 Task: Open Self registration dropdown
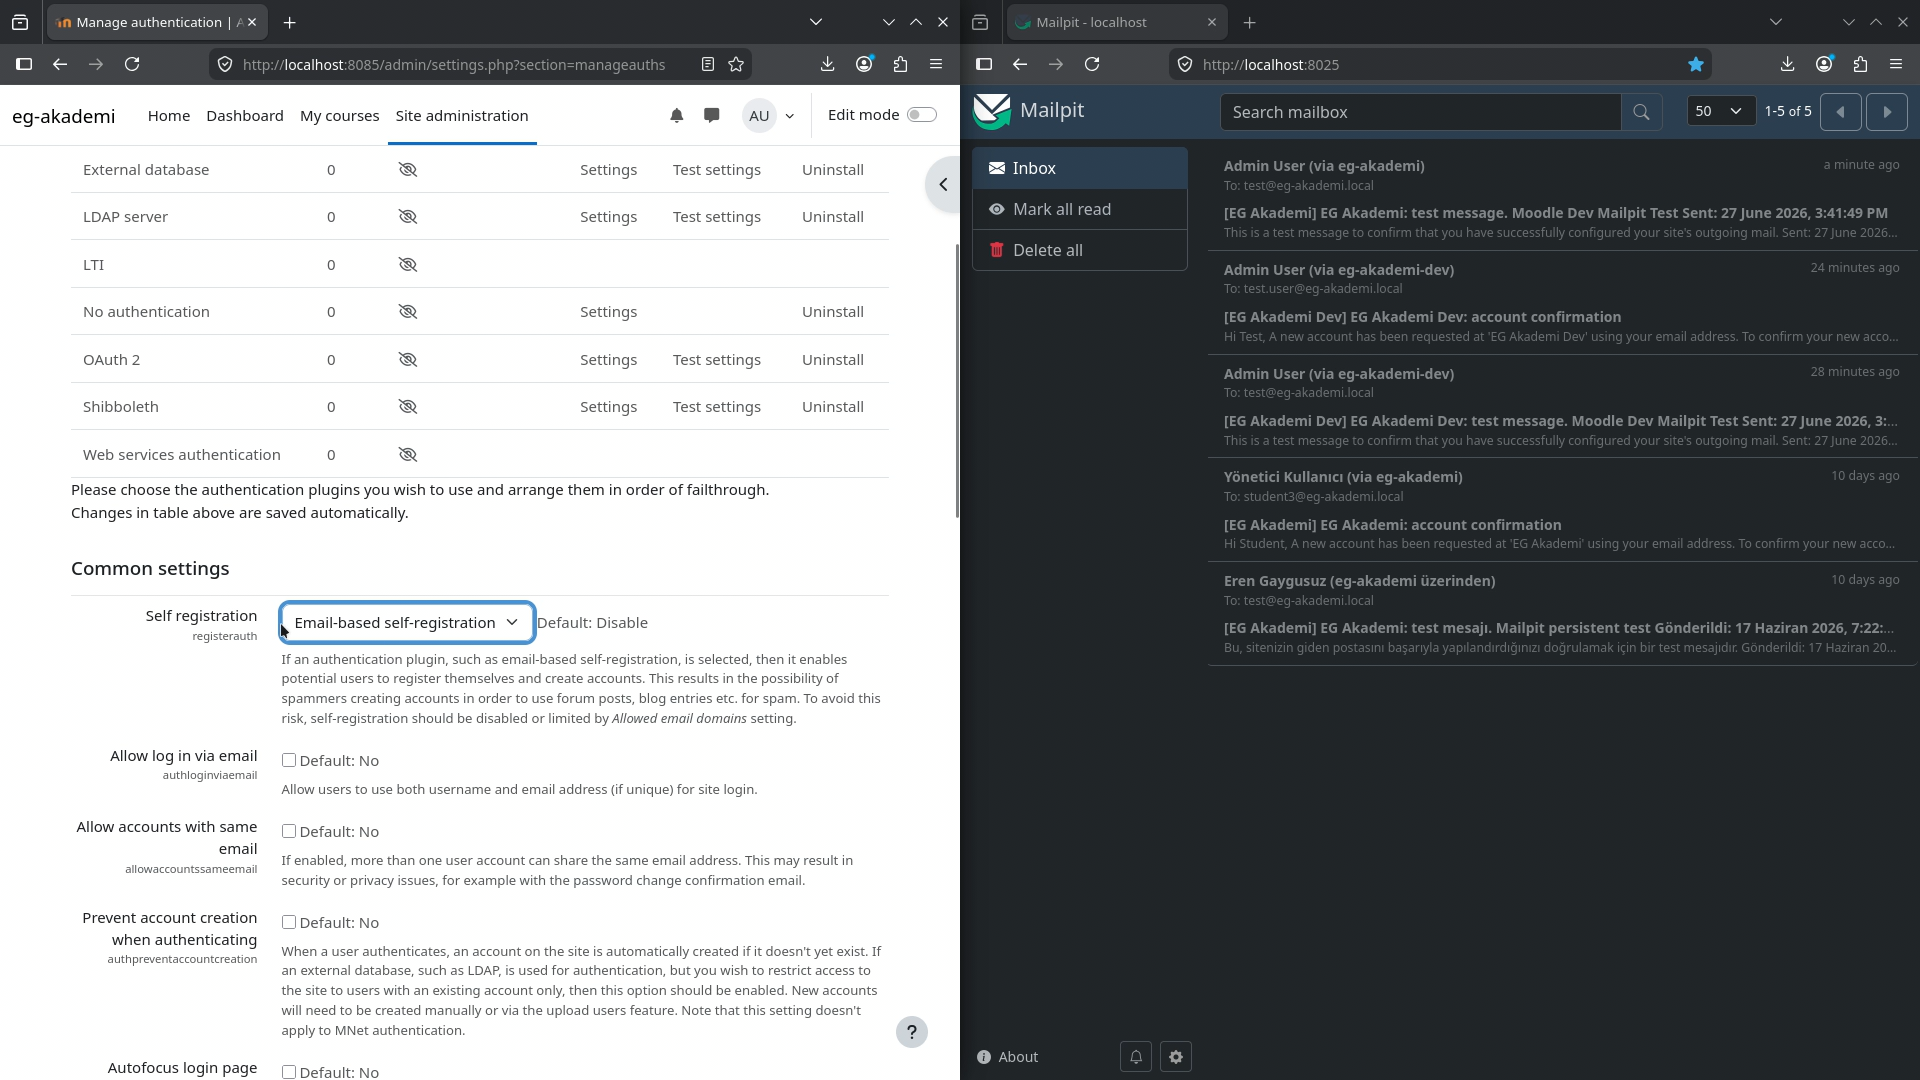click(x=407, y=623)
